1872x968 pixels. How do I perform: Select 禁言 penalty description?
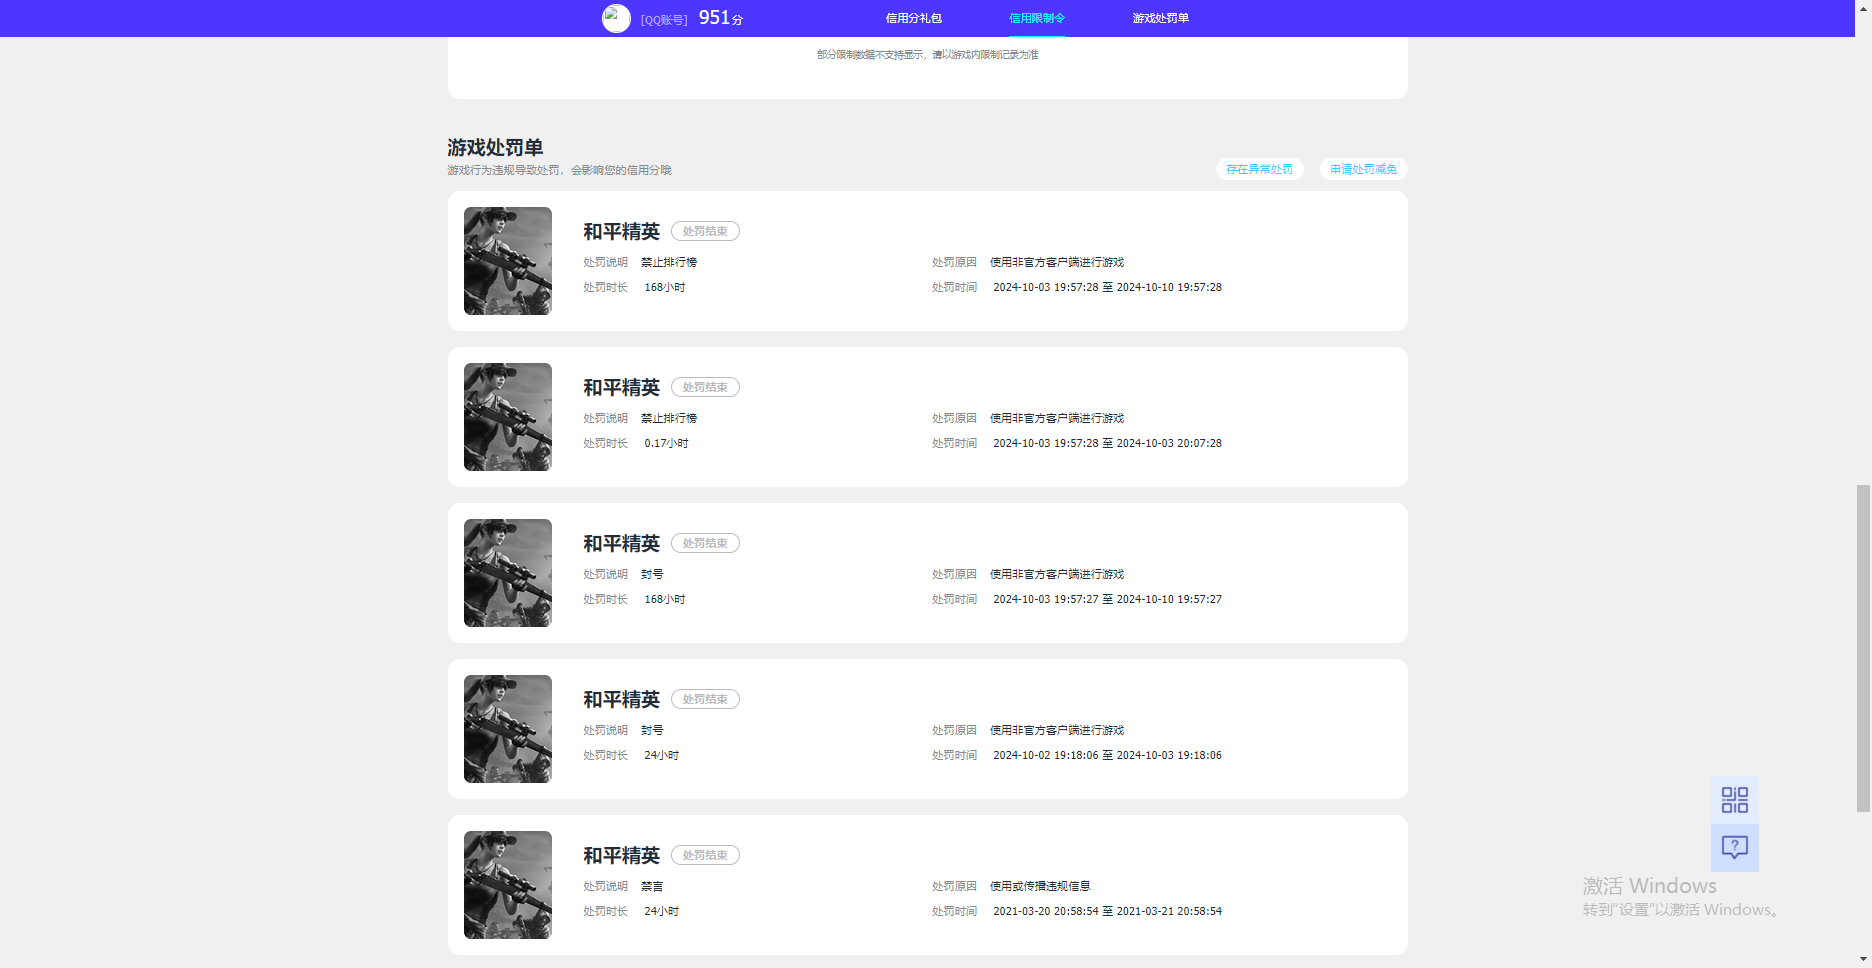coord(652,886)
